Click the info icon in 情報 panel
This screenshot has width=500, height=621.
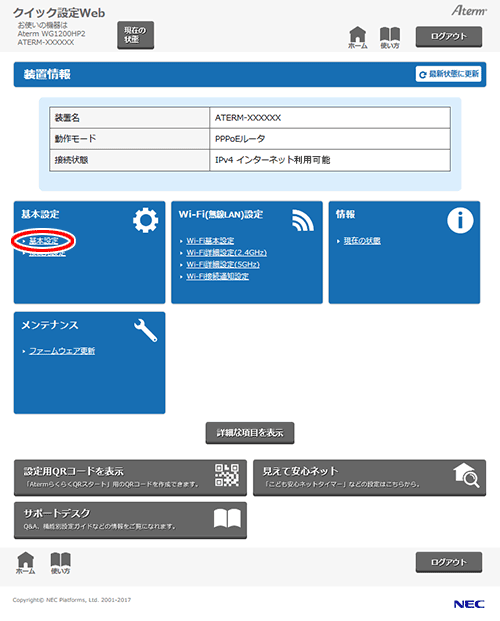(460, 220)
